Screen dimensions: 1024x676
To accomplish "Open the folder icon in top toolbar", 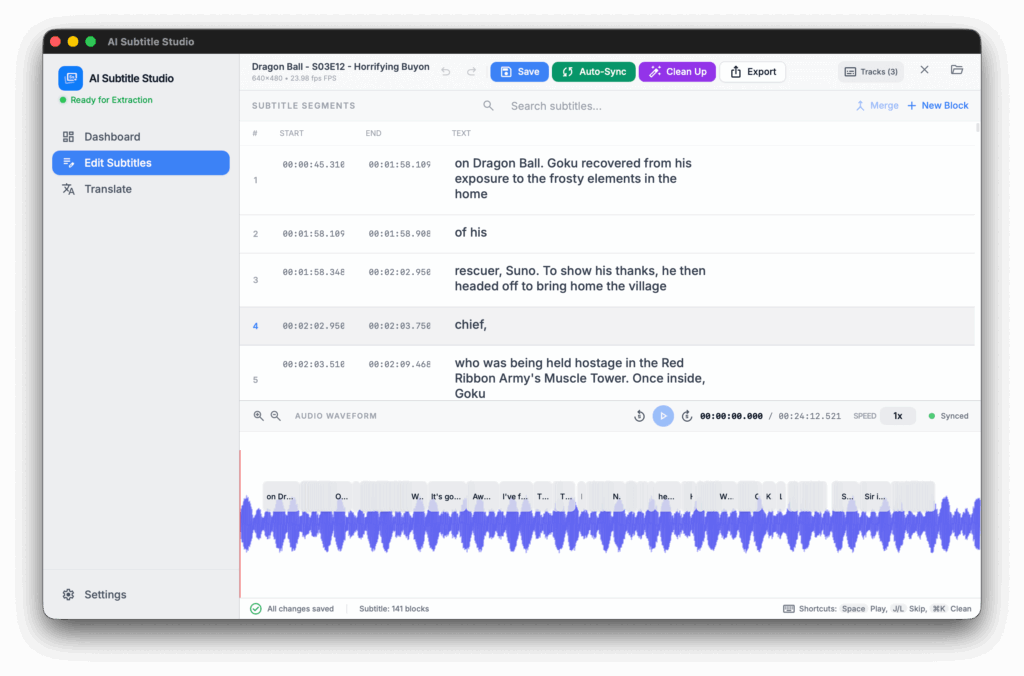I will [x=957, y=71].
